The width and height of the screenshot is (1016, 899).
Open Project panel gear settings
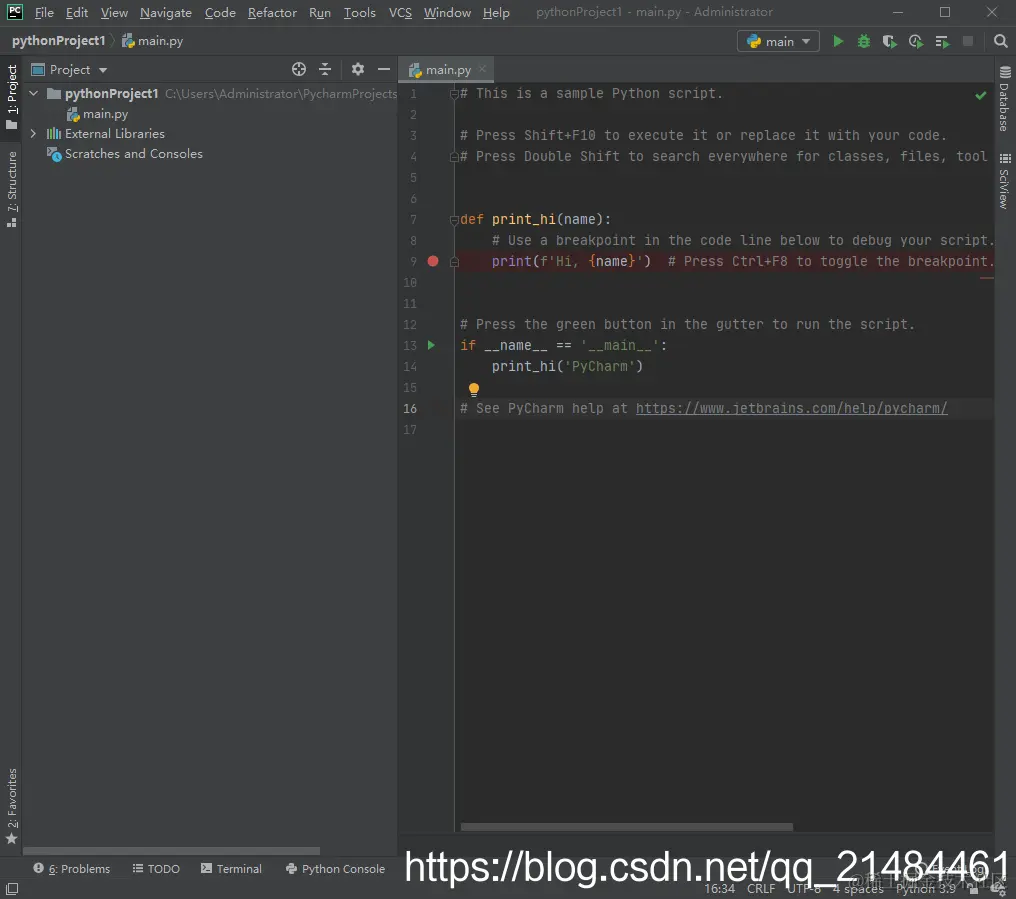tap(358, 69)
